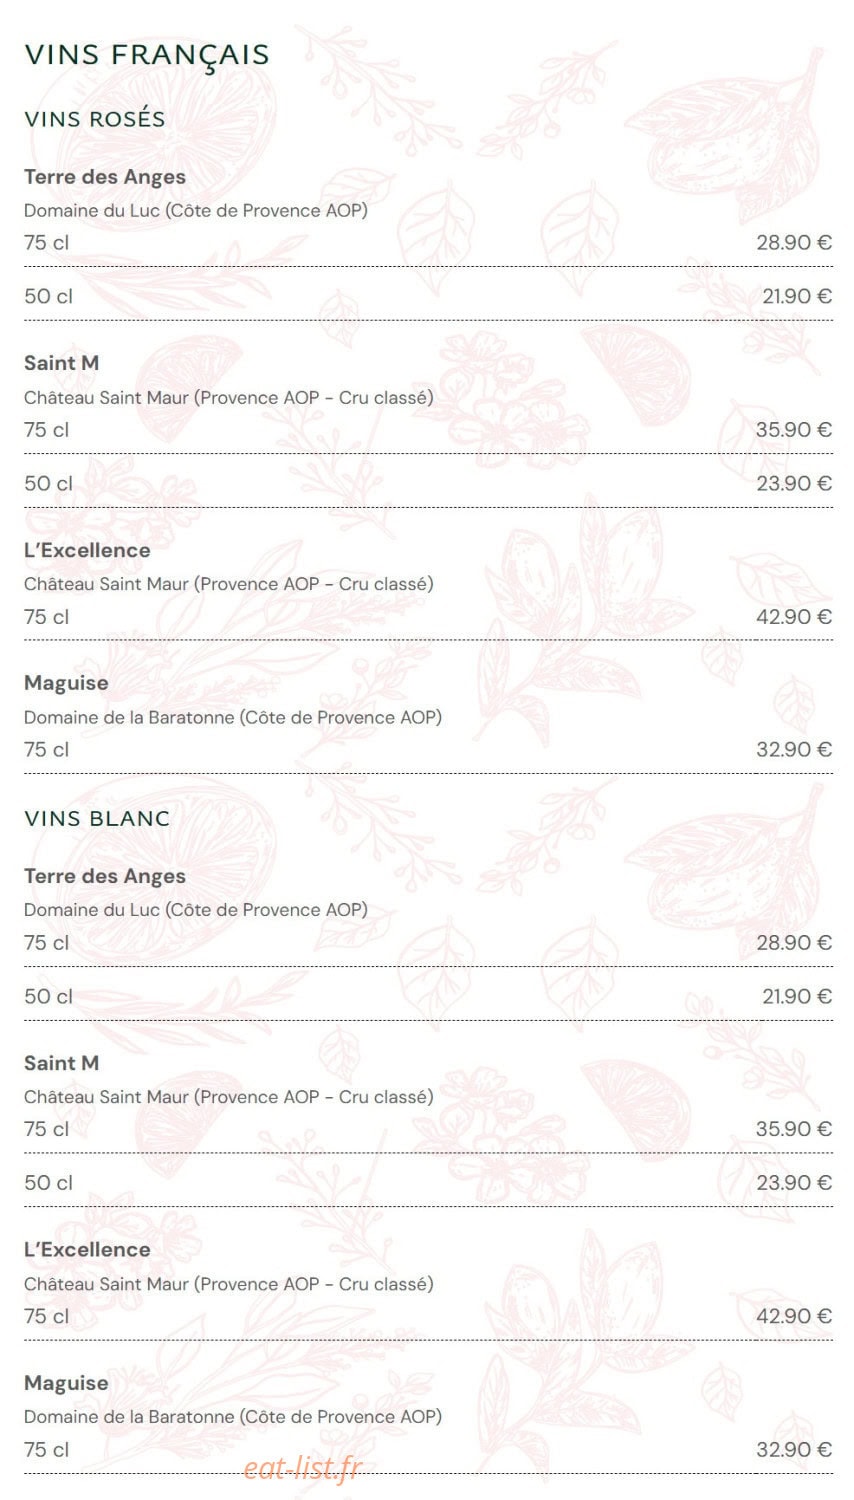Click Terre des Anges under Vins Rosés

[x=105, y=177]
